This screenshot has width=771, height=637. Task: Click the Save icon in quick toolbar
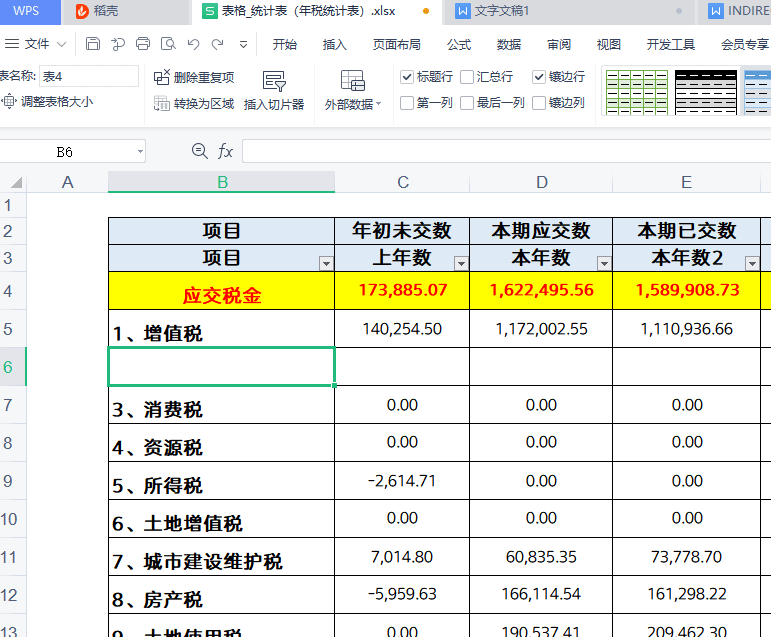[93, 44]
